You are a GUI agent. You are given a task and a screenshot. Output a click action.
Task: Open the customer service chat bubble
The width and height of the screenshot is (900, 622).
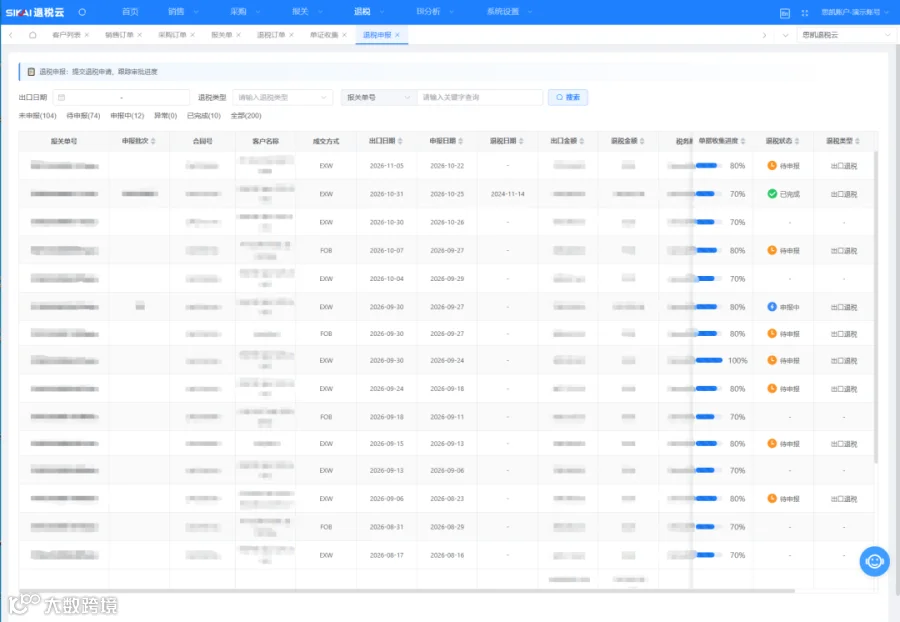click(874, 561)
